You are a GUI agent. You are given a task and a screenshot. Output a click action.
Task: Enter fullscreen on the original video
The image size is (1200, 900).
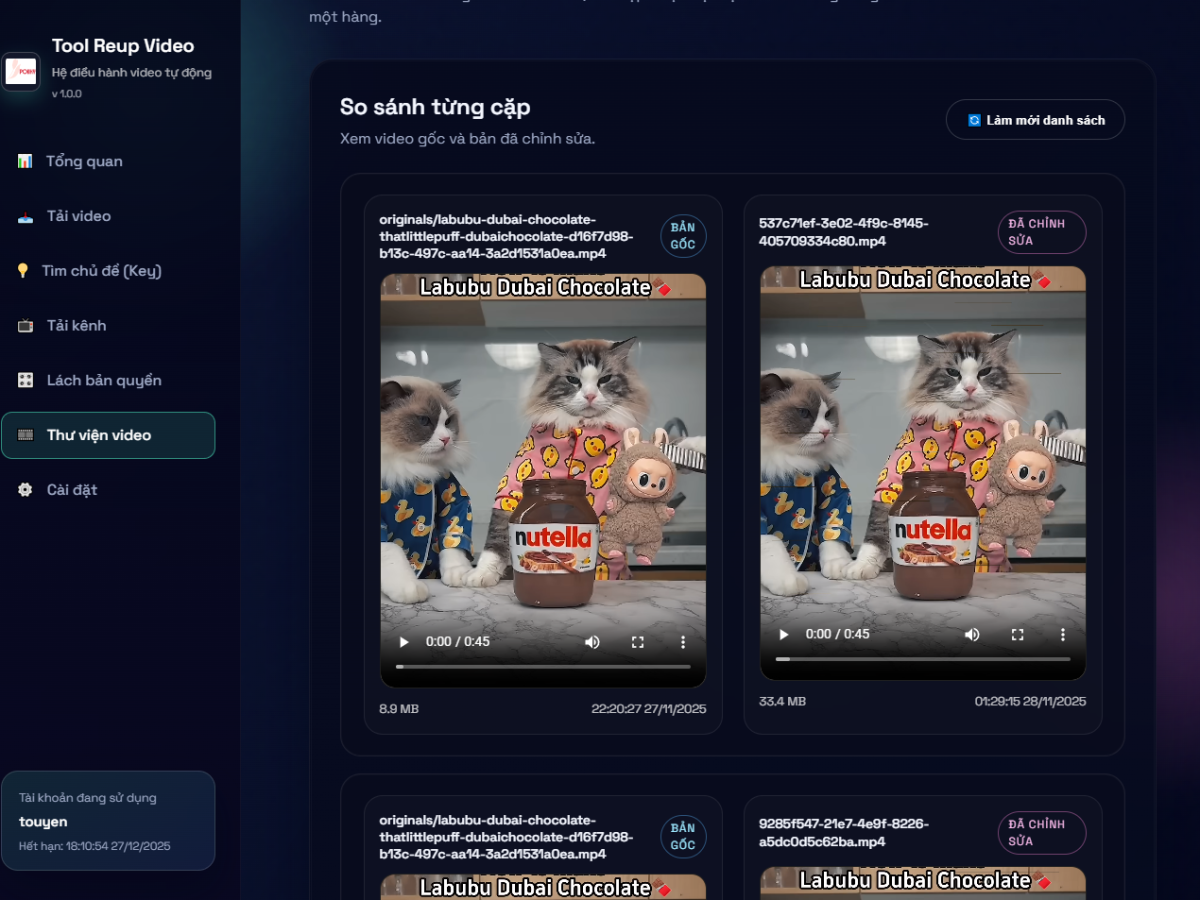coord(638,642)
